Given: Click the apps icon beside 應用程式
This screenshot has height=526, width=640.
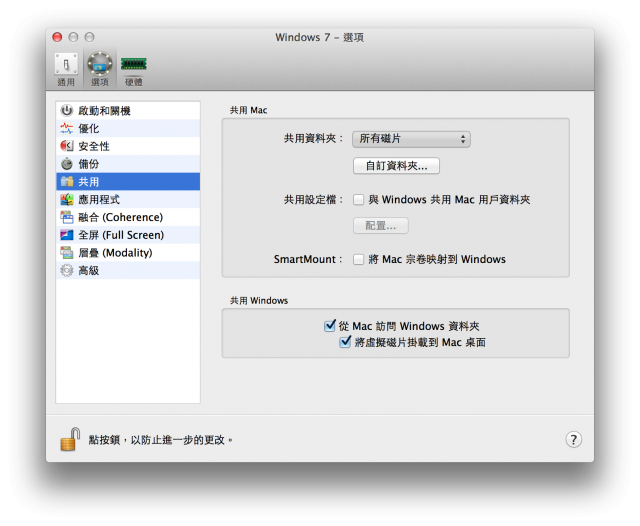Looking at the screenshot, I should 67,199.
